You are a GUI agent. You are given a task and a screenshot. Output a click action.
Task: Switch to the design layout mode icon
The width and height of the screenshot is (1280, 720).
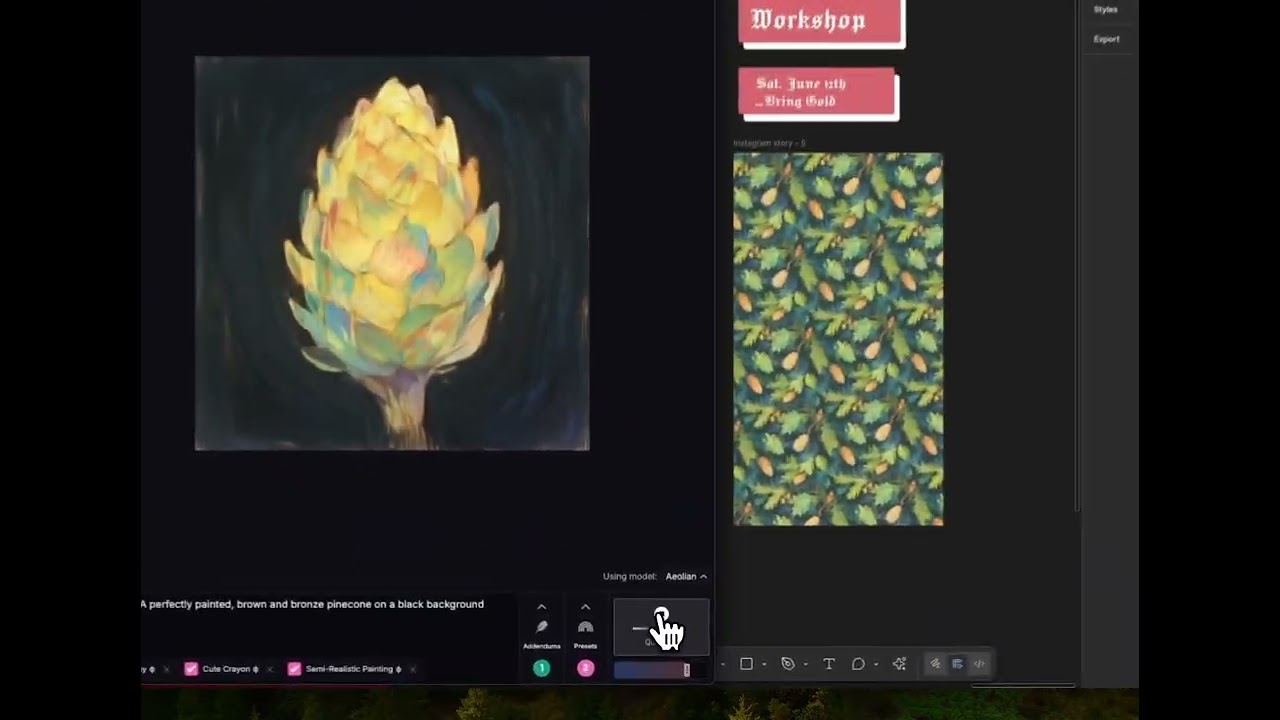click(957, 664)
